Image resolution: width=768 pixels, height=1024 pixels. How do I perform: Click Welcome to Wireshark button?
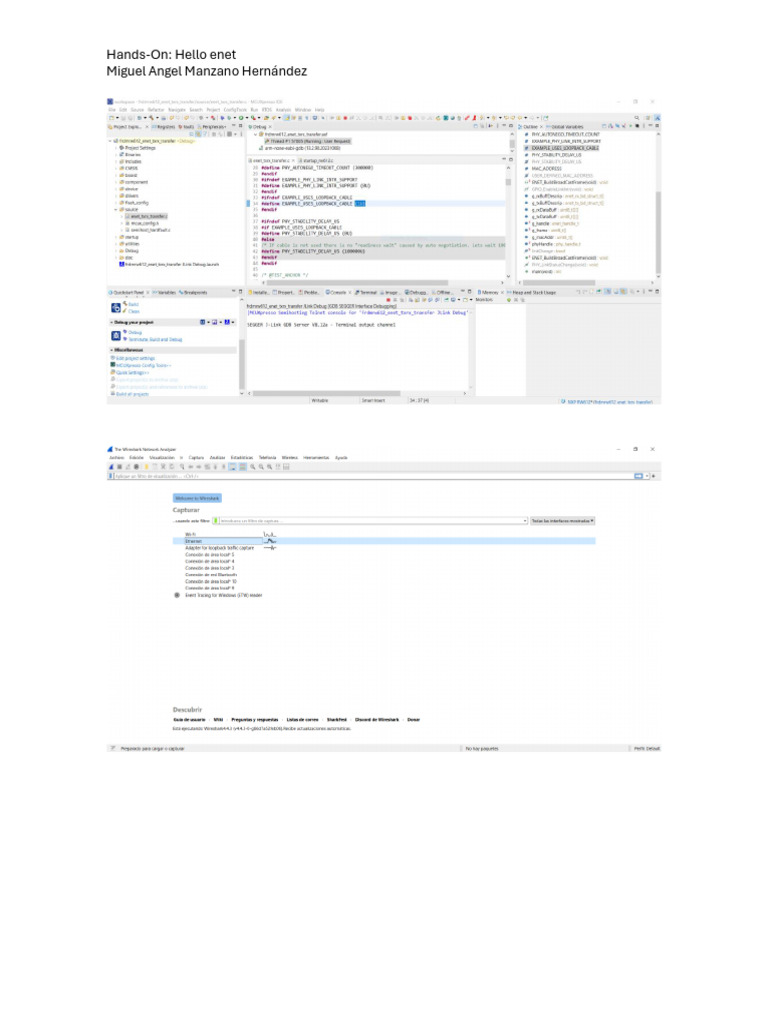[x=197, y=498]
